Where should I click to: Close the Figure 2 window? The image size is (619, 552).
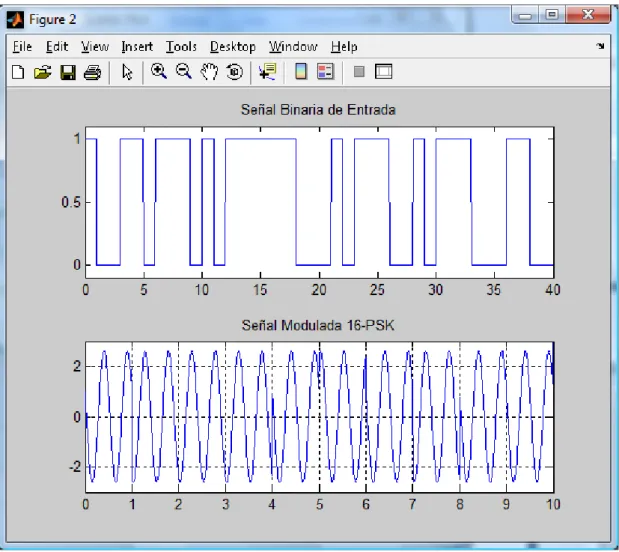point(587,15)
